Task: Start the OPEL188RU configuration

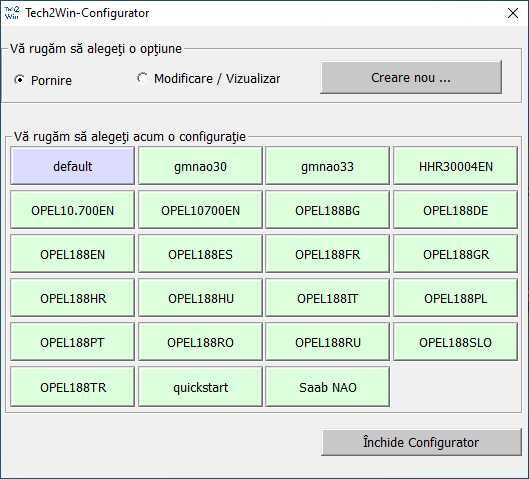Action: point(328,342)
